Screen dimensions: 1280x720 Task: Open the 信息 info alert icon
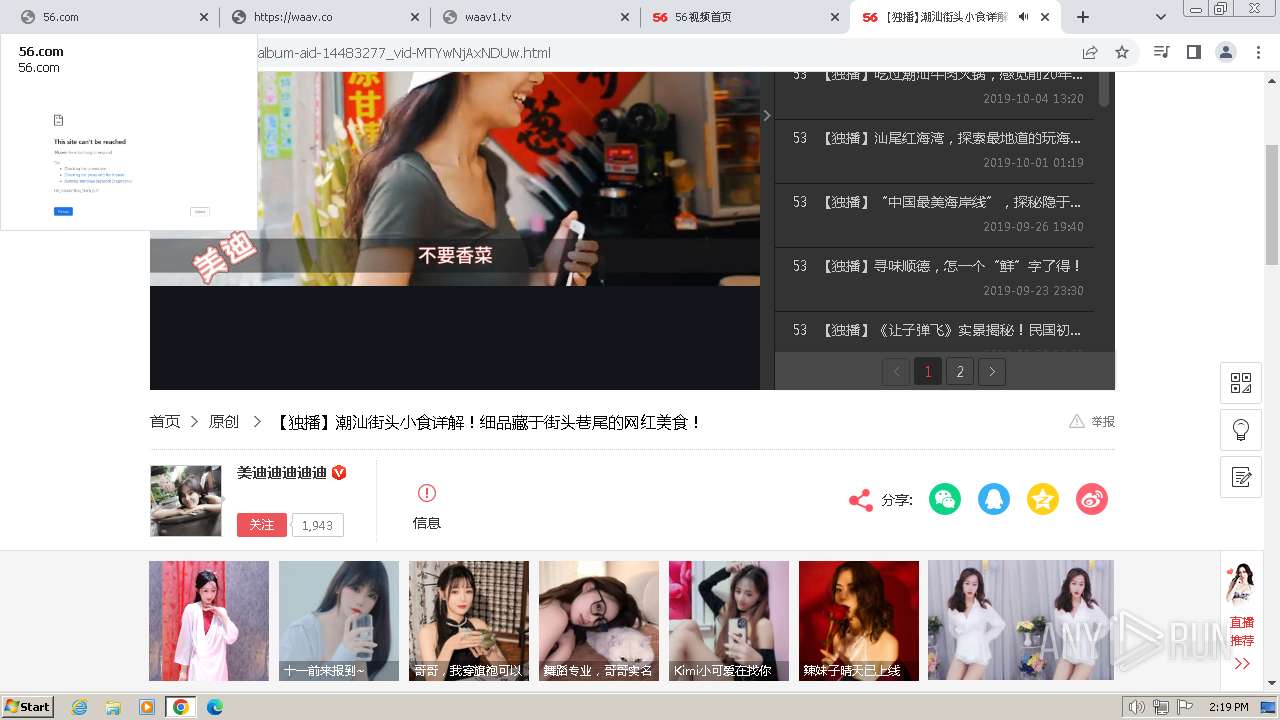427,493
